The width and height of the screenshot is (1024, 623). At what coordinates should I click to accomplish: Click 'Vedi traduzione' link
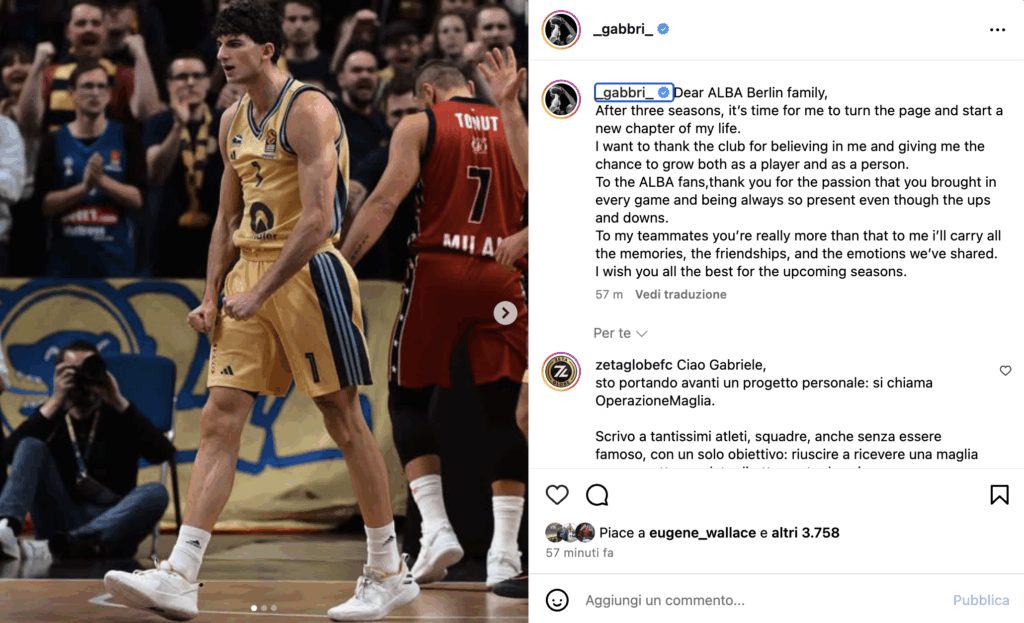tap(680, 295)
